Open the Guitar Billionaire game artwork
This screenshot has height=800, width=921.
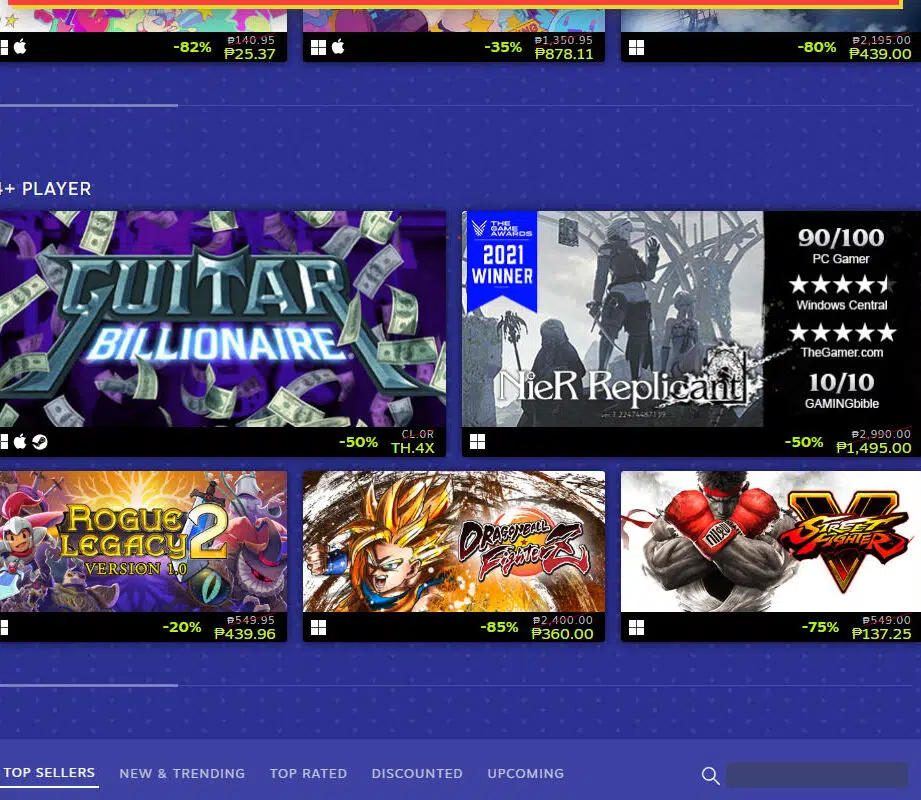click(223, 319)
